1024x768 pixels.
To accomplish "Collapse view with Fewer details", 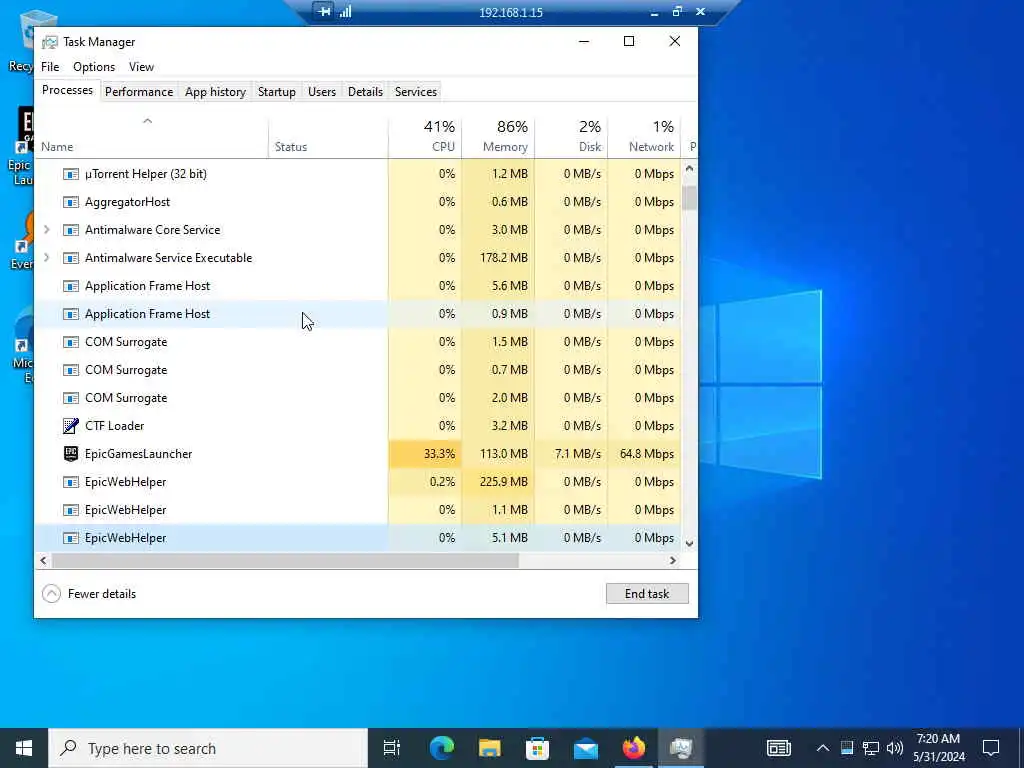I will pos(89,594).
